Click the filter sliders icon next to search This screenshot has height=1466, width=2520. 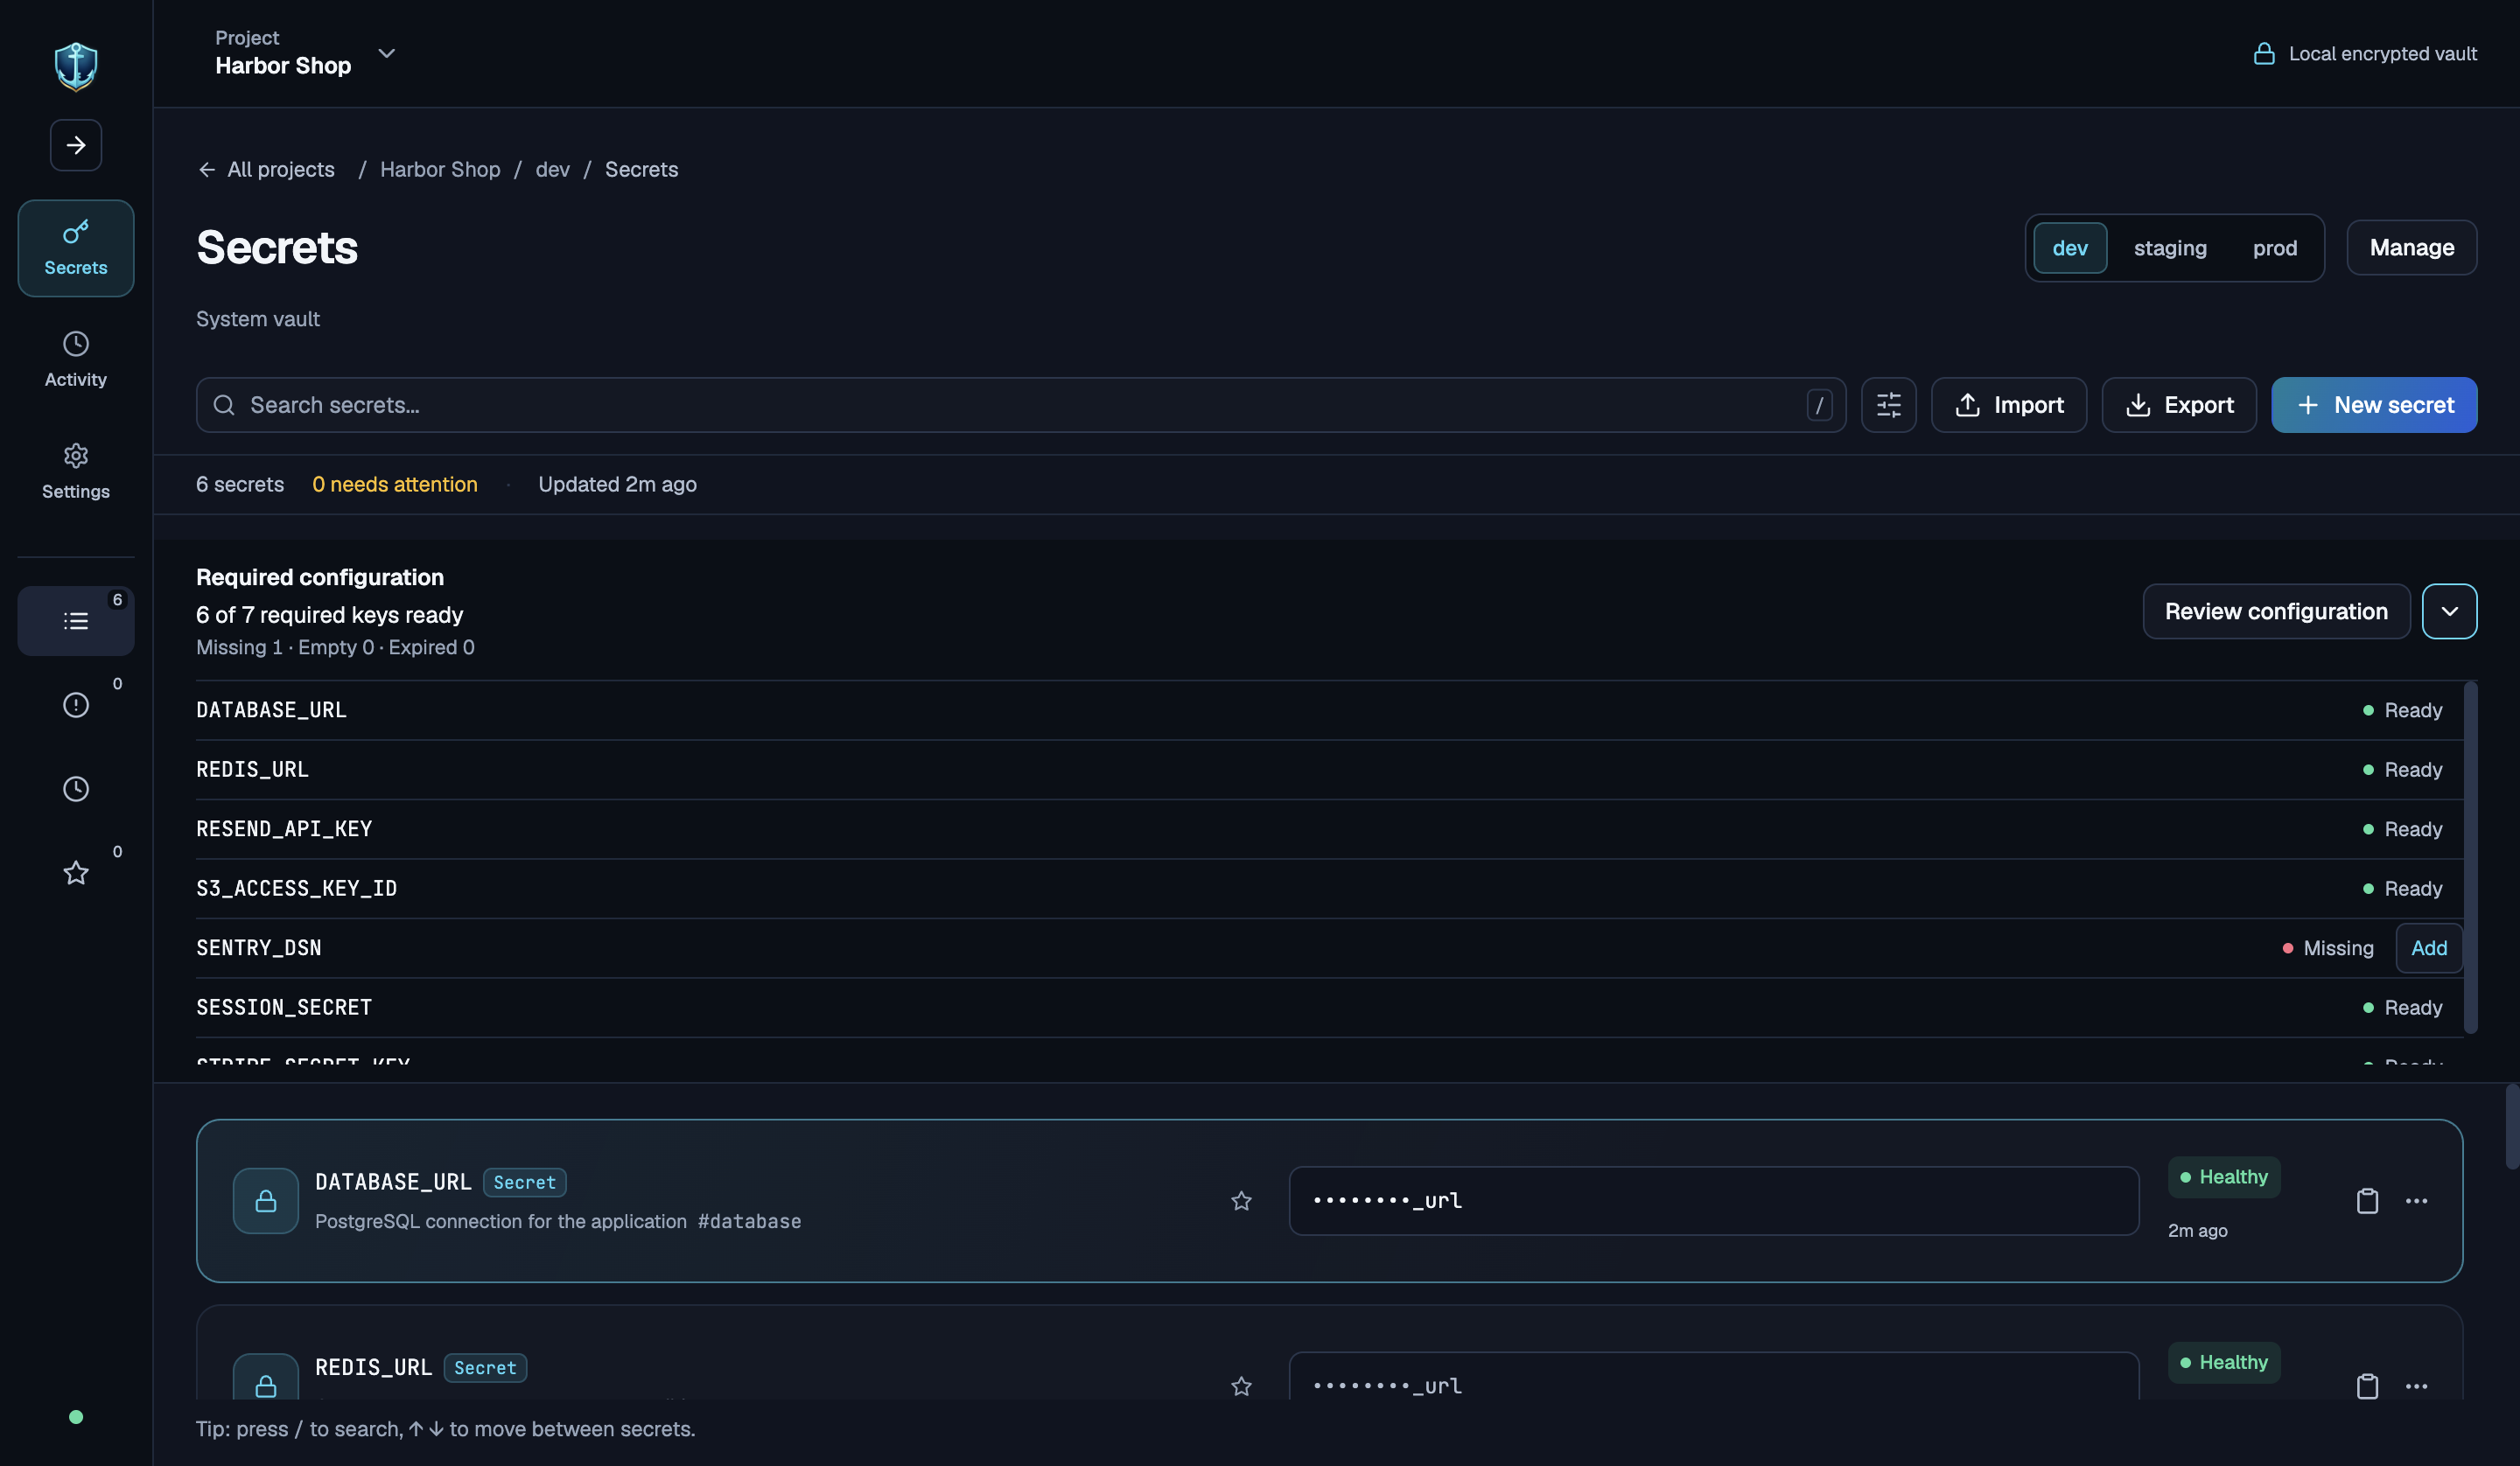pos(1888,405)
